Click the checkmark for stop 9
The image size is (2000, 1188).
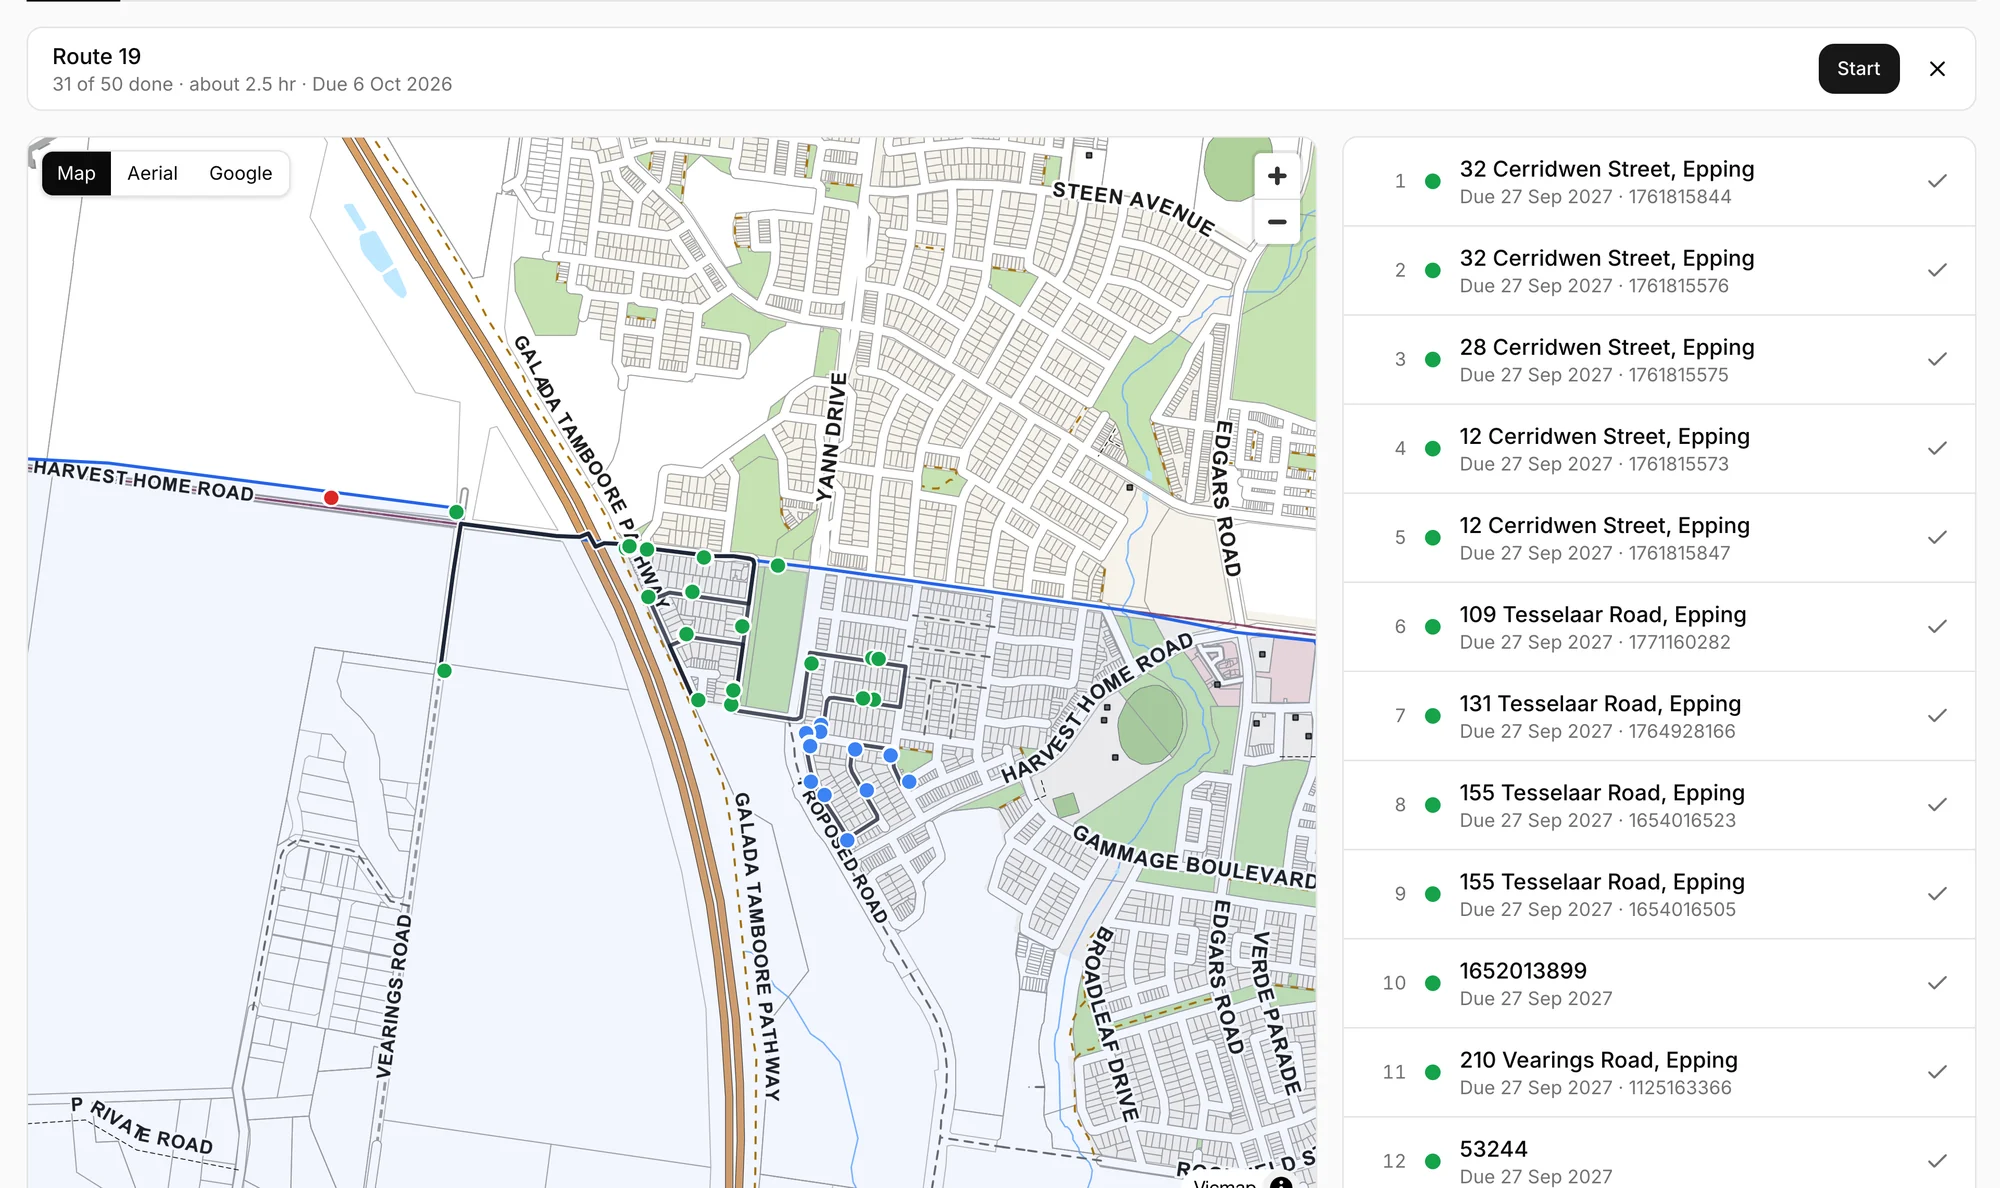(1937, 893)
